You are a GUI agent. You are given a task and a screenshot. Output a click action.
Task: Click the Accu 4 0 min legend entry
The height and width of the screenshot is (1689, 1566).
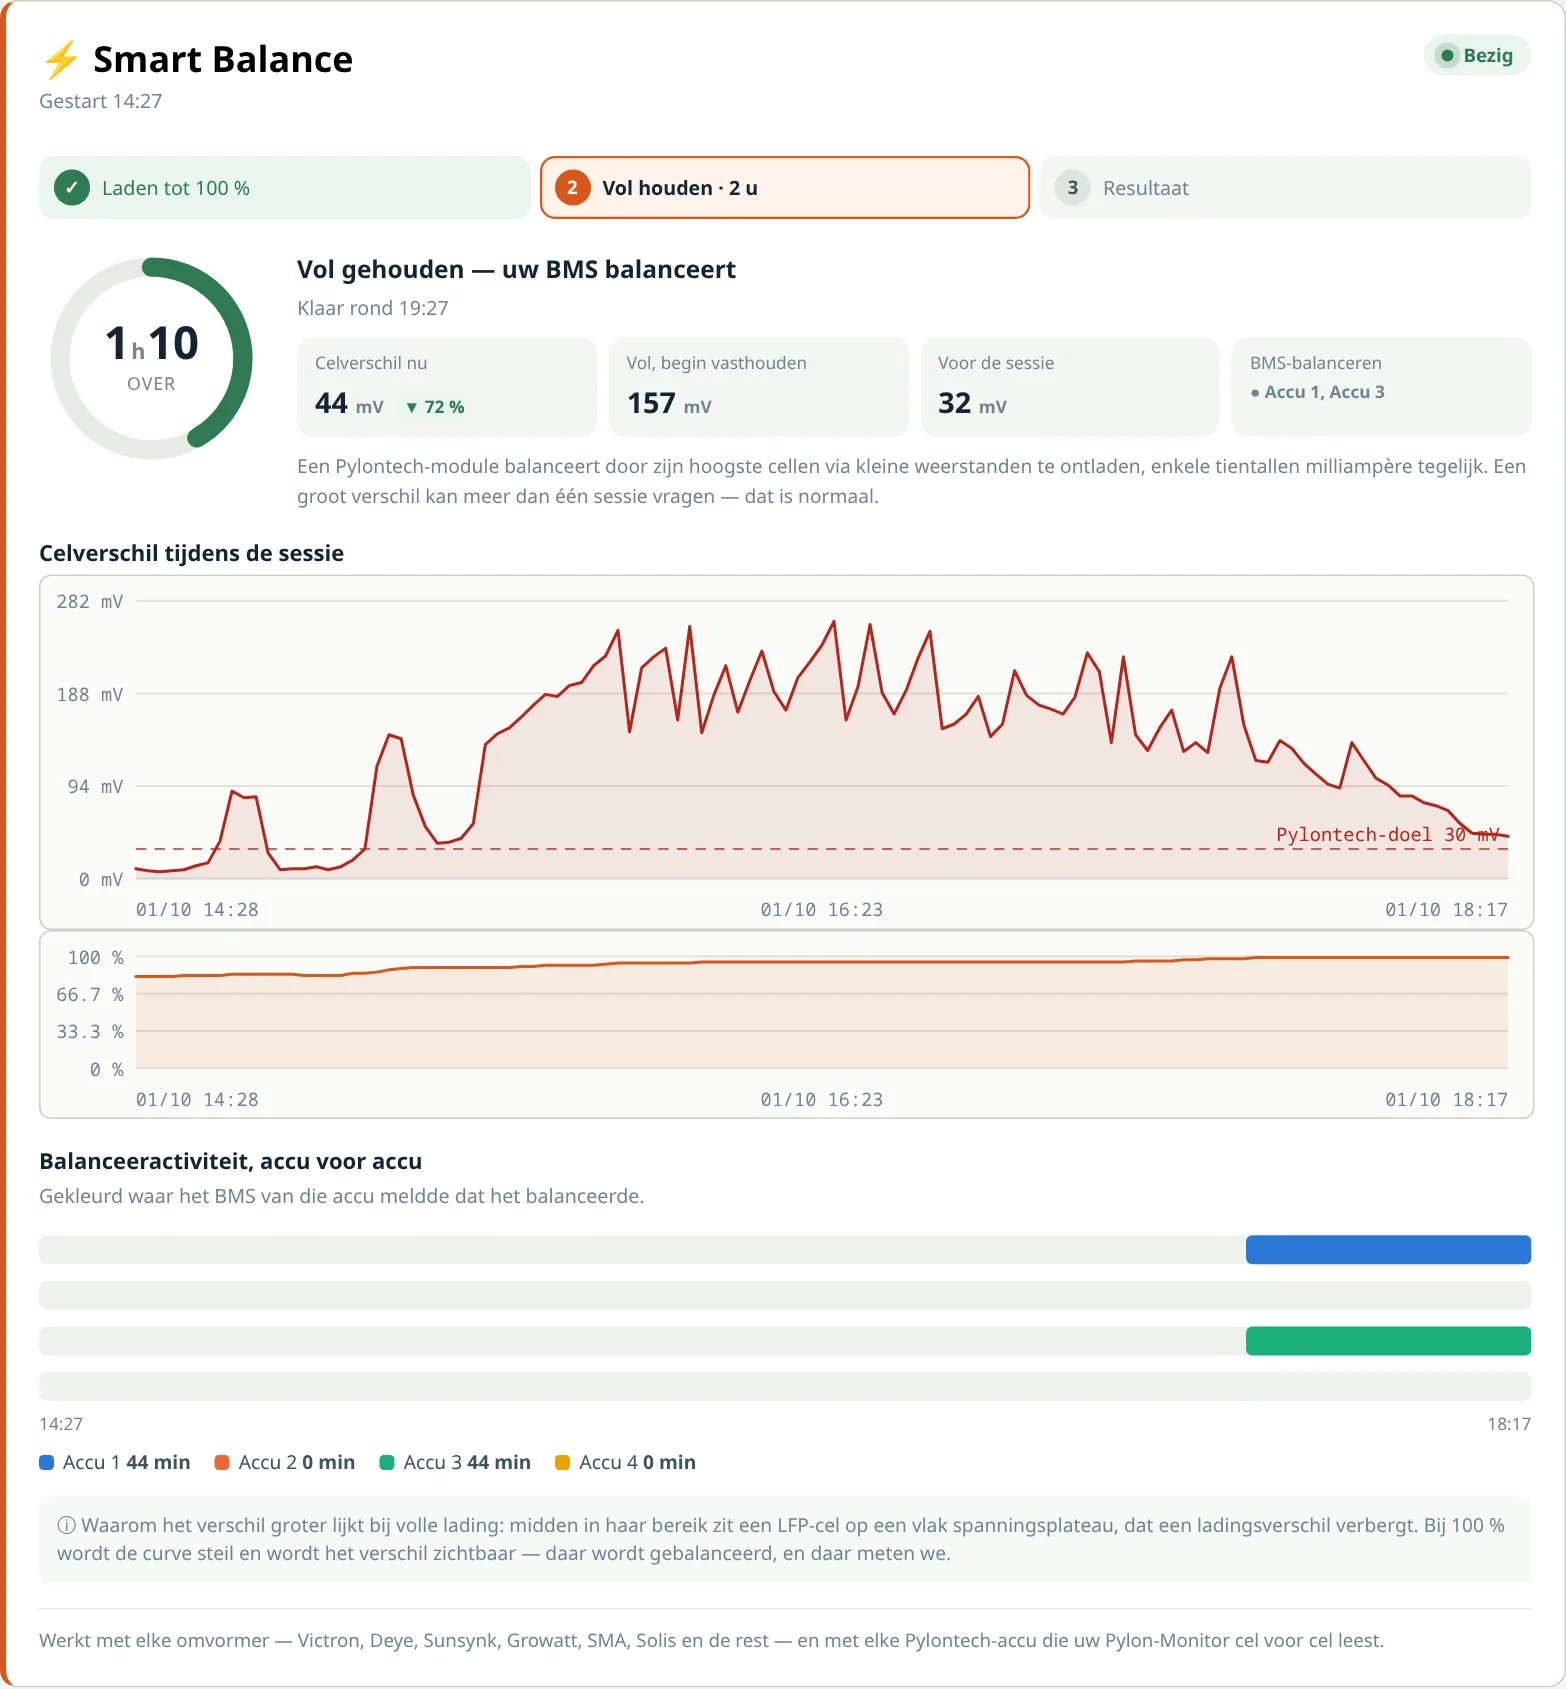[x=625, y=1462]
